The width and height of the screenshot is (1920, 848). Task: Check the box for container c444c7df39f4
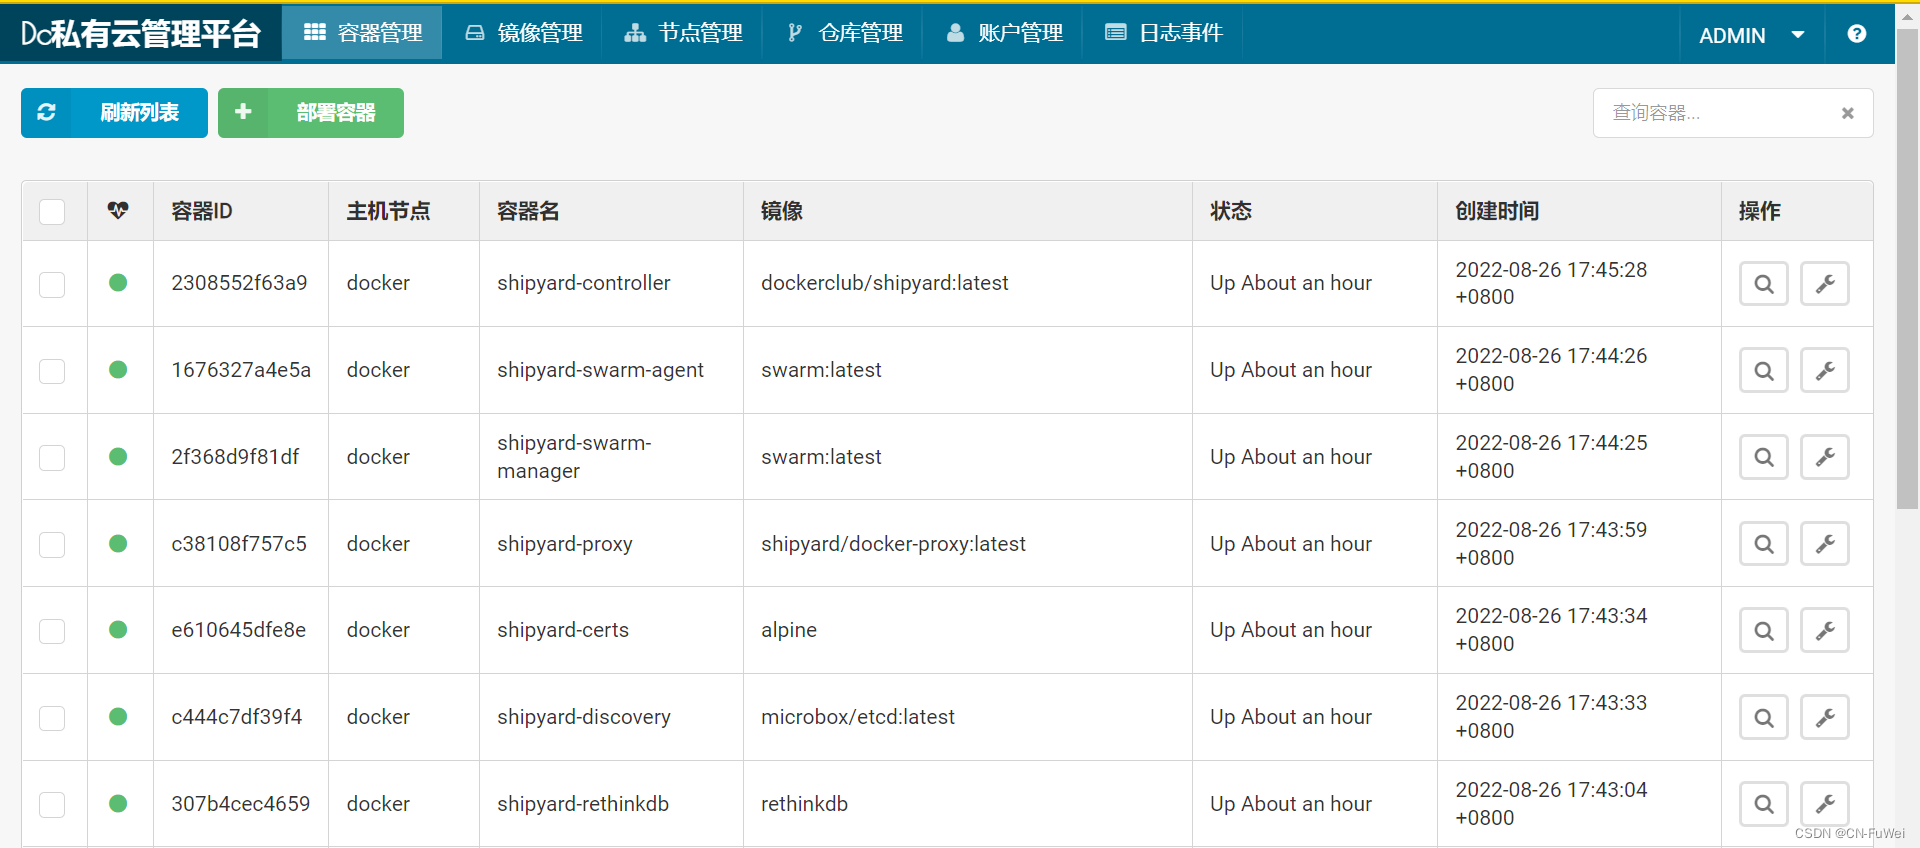coord(52,718)
